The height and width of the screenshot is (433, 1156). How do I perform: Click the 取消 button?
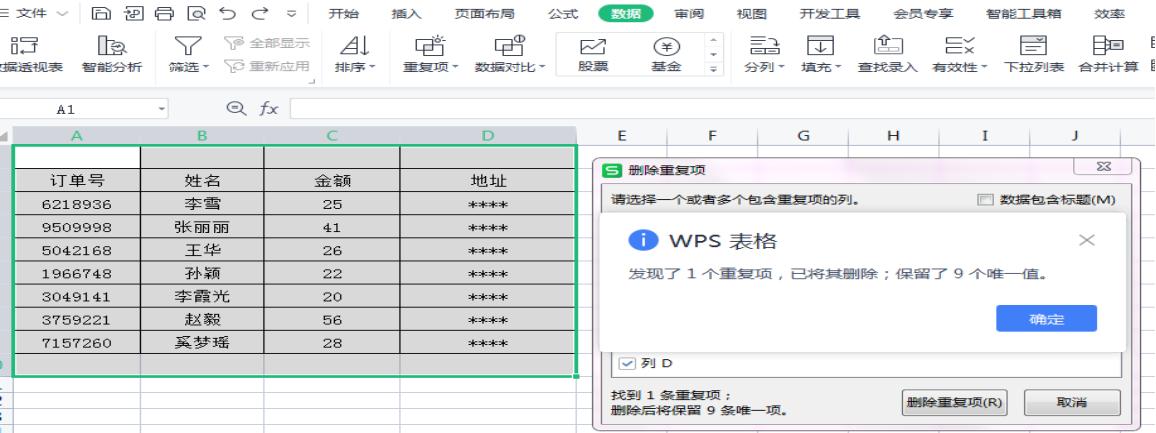coord(1073,403)
